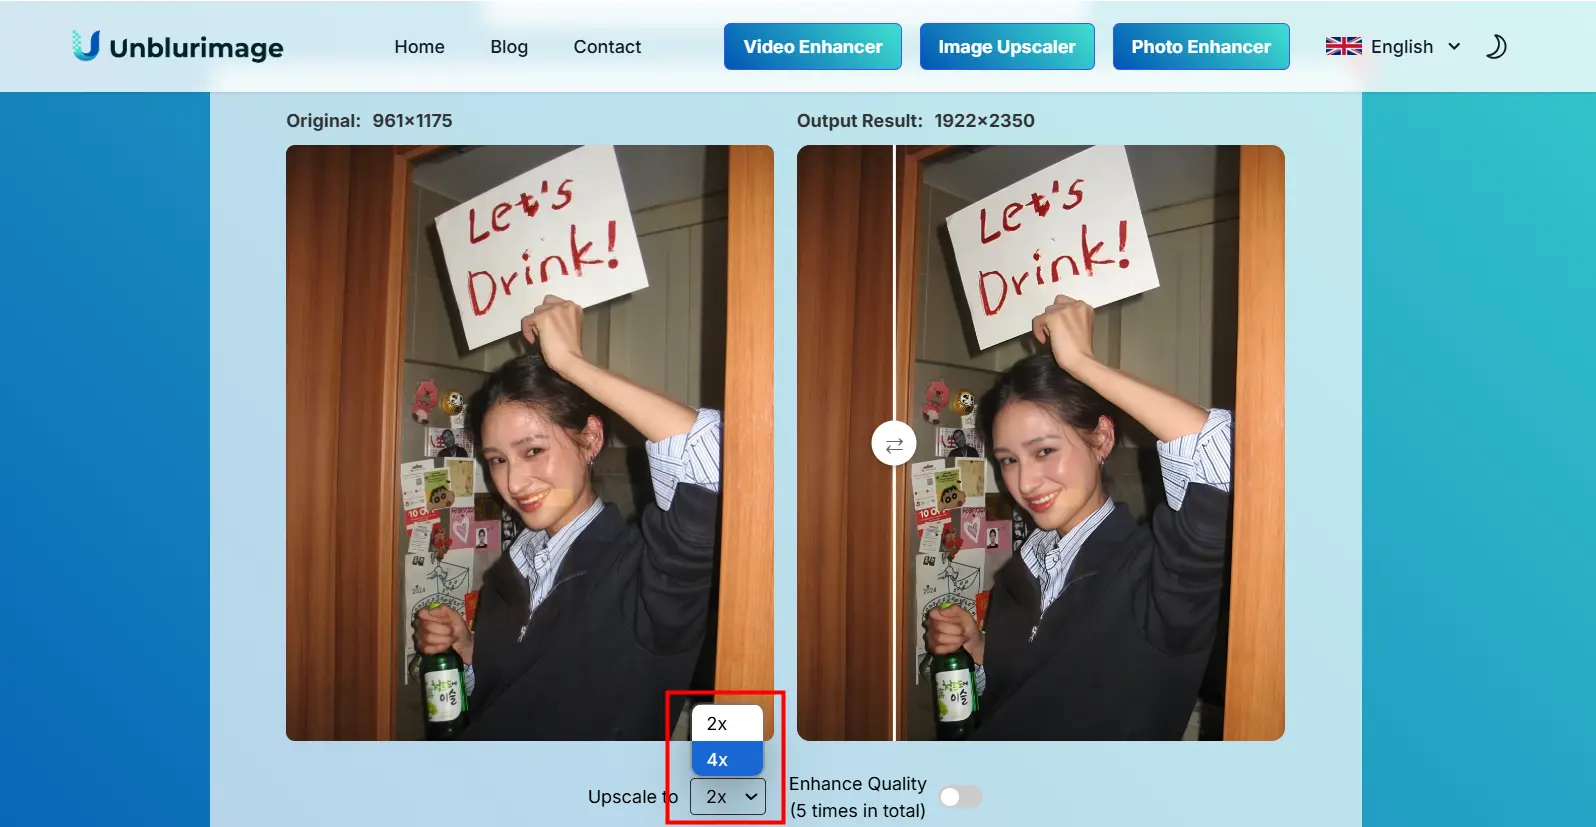Click the Original: 961×1175 label
This screenshot has width=1596, height=827.
pyautogui.click(x=369, y=121)
